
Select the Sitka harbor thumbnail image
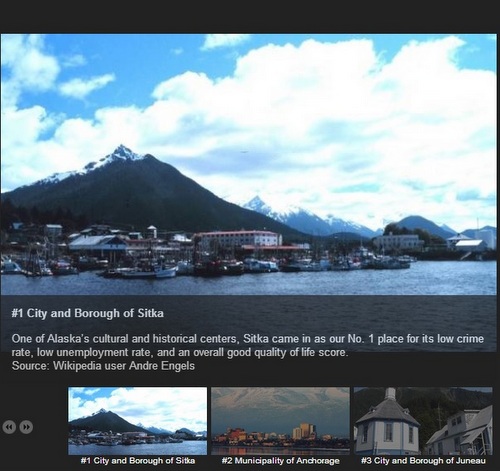pos(137,421)
